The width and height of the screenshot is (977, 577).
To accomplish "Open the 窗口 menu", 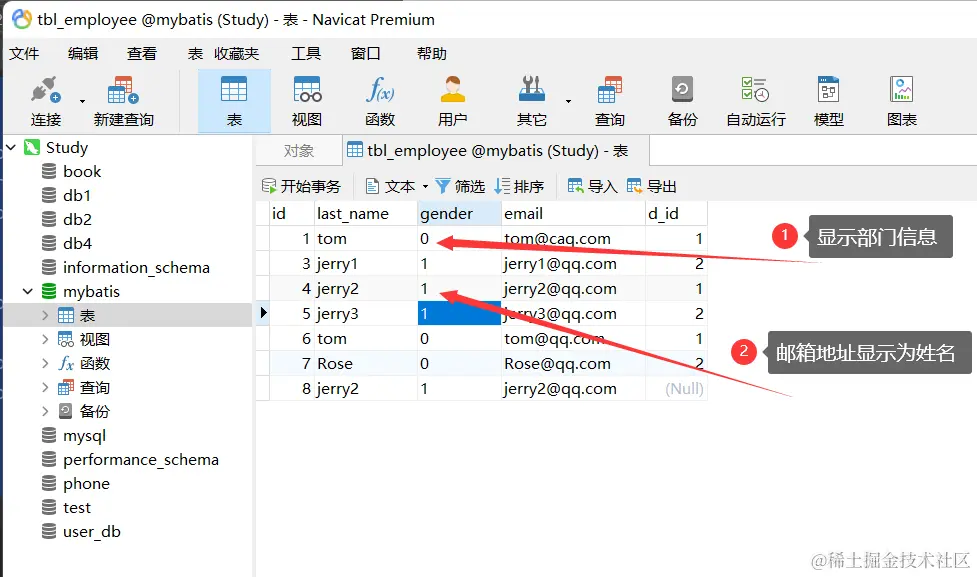I will [366, 54].
